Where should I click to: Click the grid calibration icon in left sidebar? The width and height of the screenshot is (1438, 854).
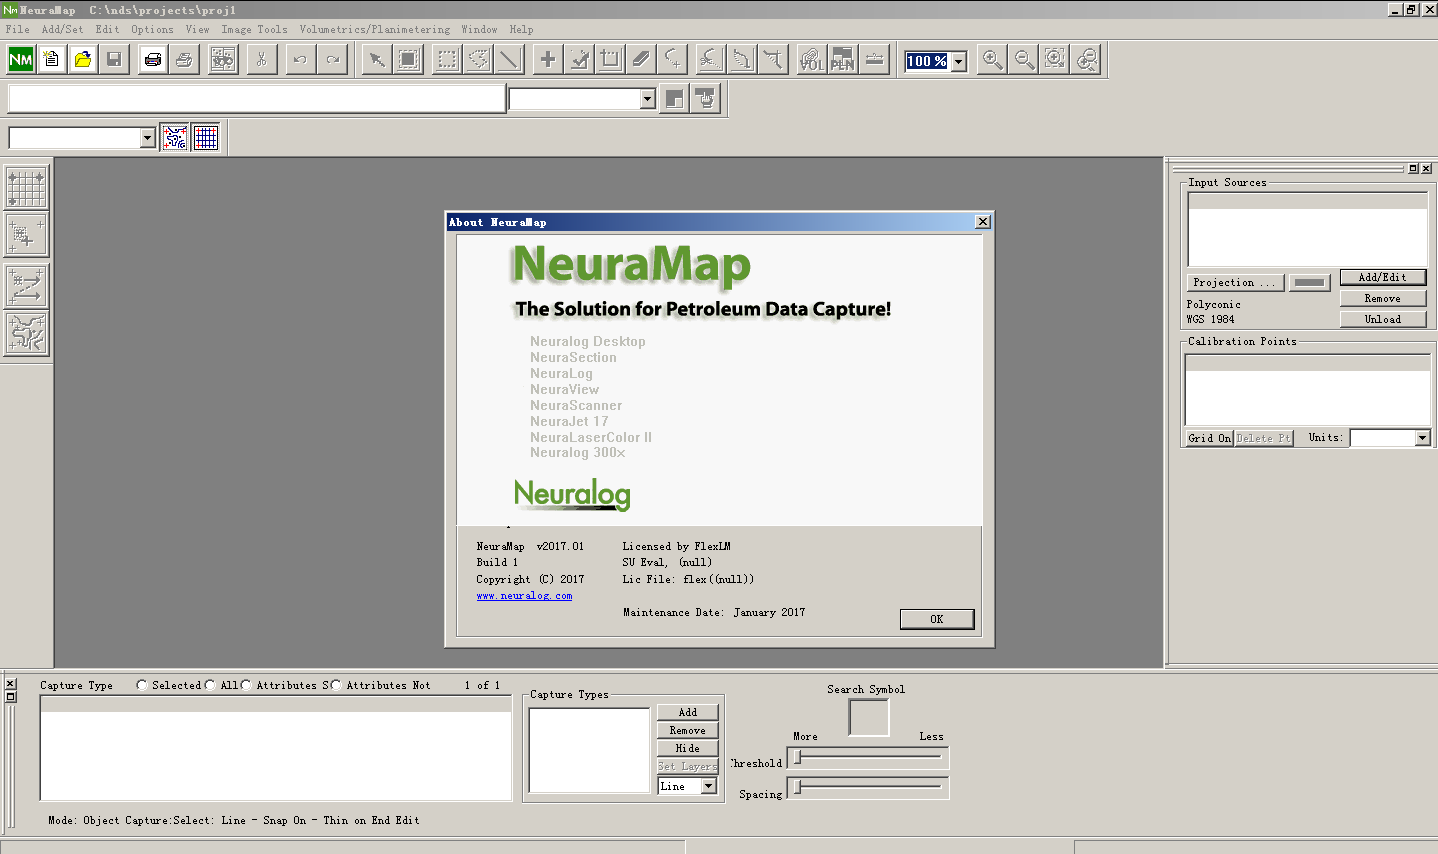pos(26,187)
